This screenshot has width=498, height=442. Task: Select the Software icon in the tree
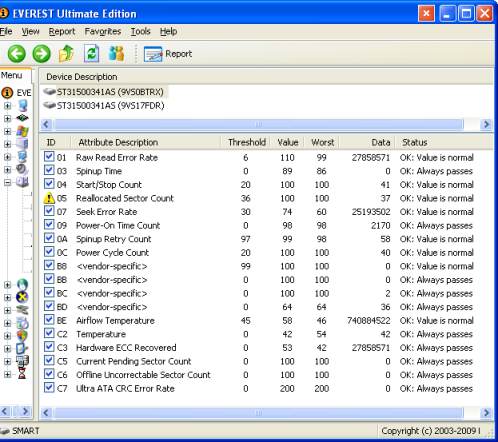22,323
